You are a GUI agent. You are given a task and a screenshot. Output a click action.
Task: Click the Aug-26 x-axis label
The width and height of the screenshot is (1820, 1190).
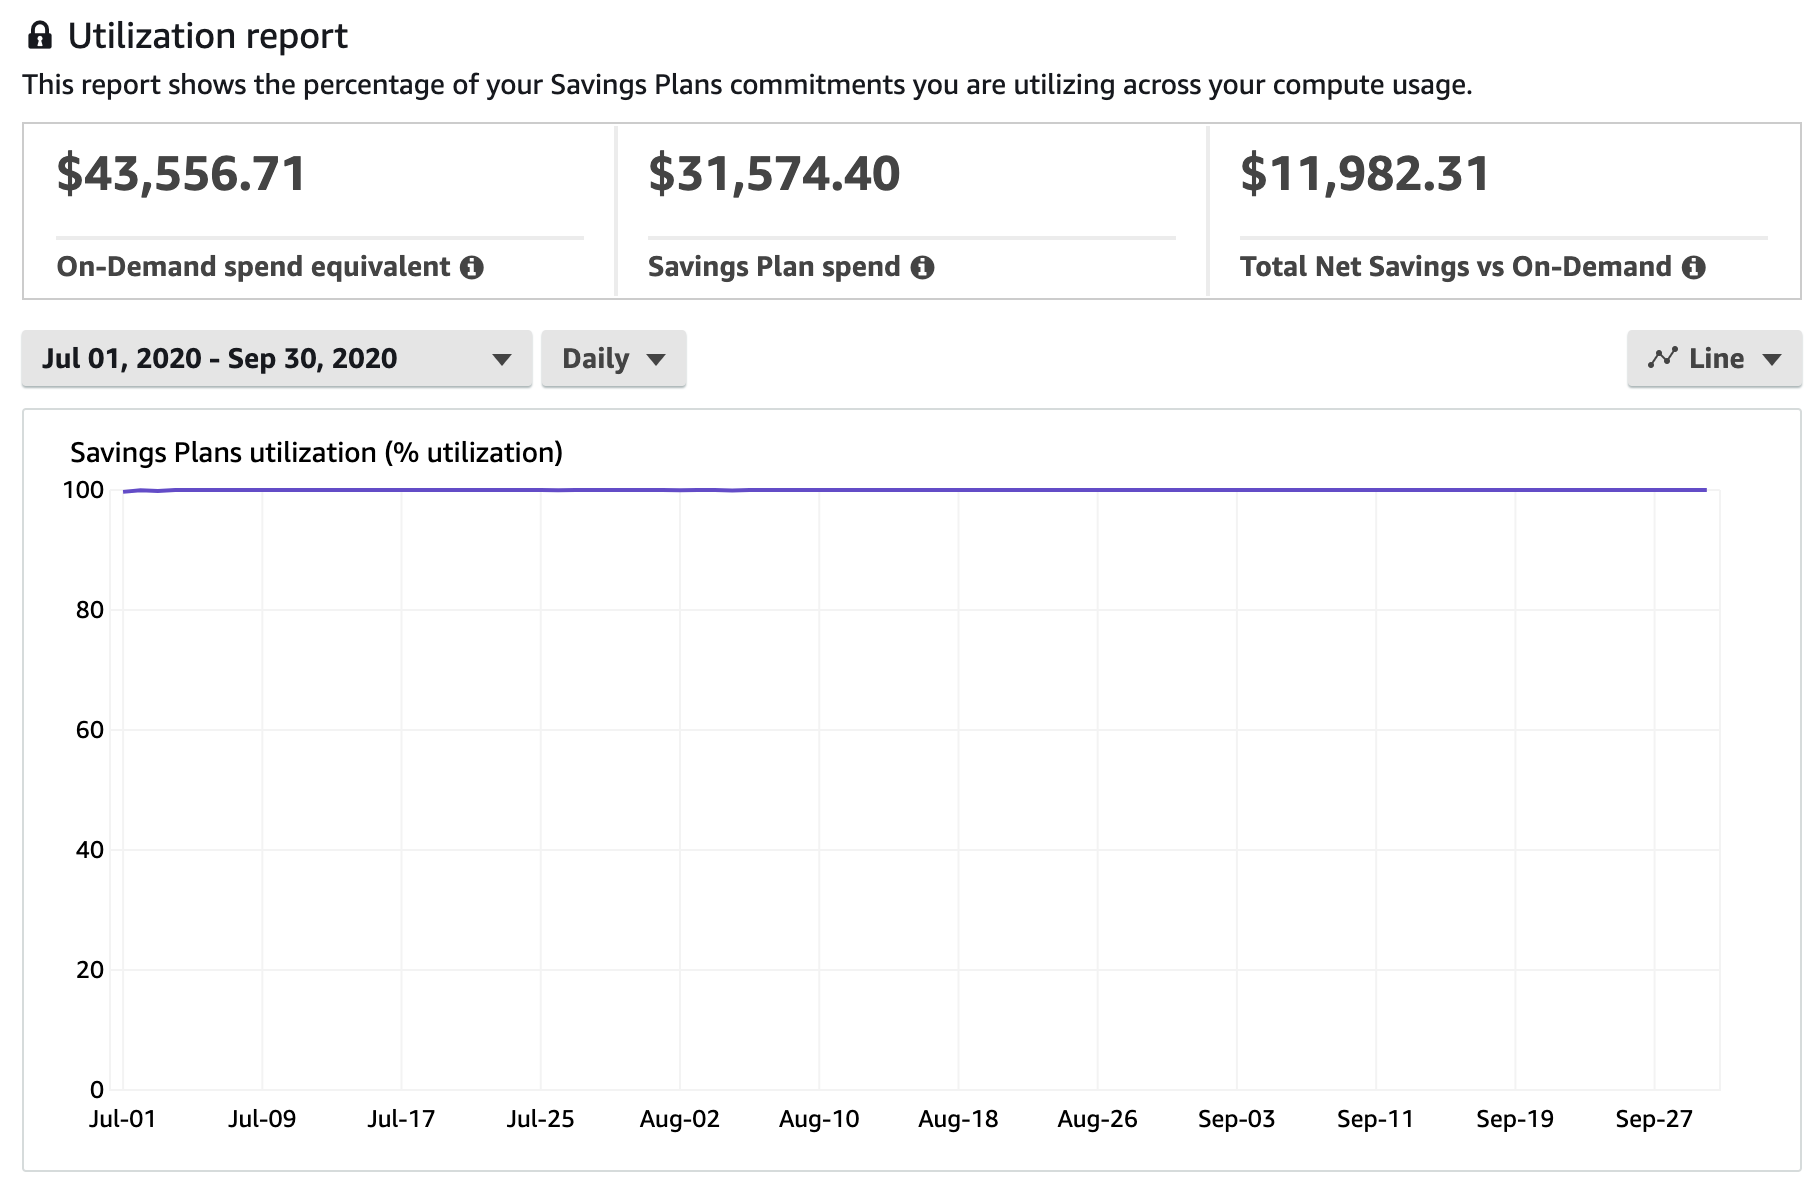(x=1097, y=1119)
